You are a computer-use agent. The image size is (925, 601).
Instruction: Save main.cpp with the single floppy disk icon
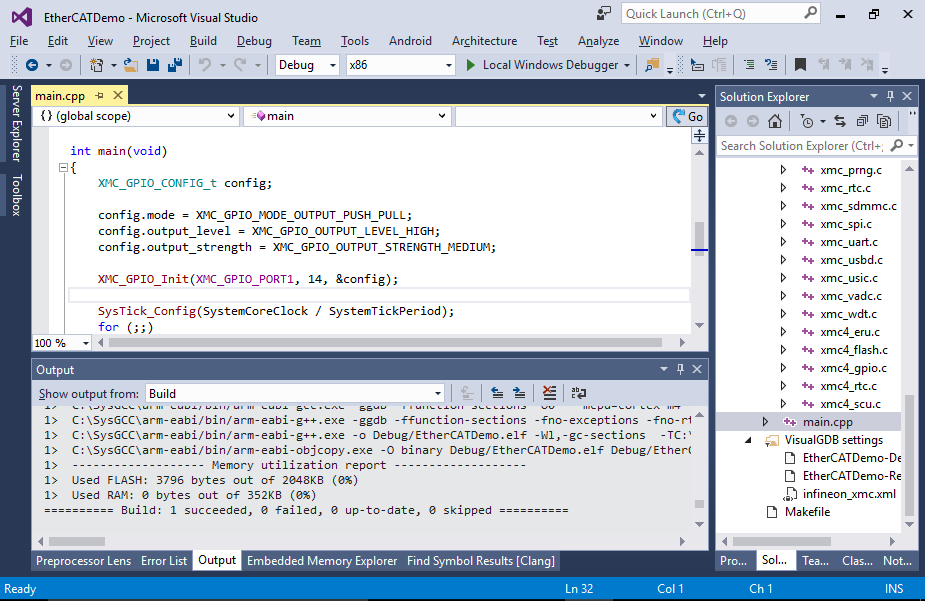[153, 65]
